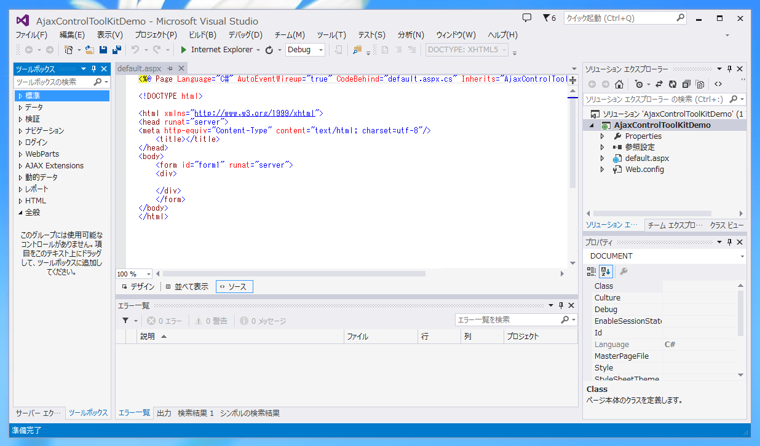Expand the Properties node in solution tree
Viewport: 760px width, 446px height.
pos(602,136)
